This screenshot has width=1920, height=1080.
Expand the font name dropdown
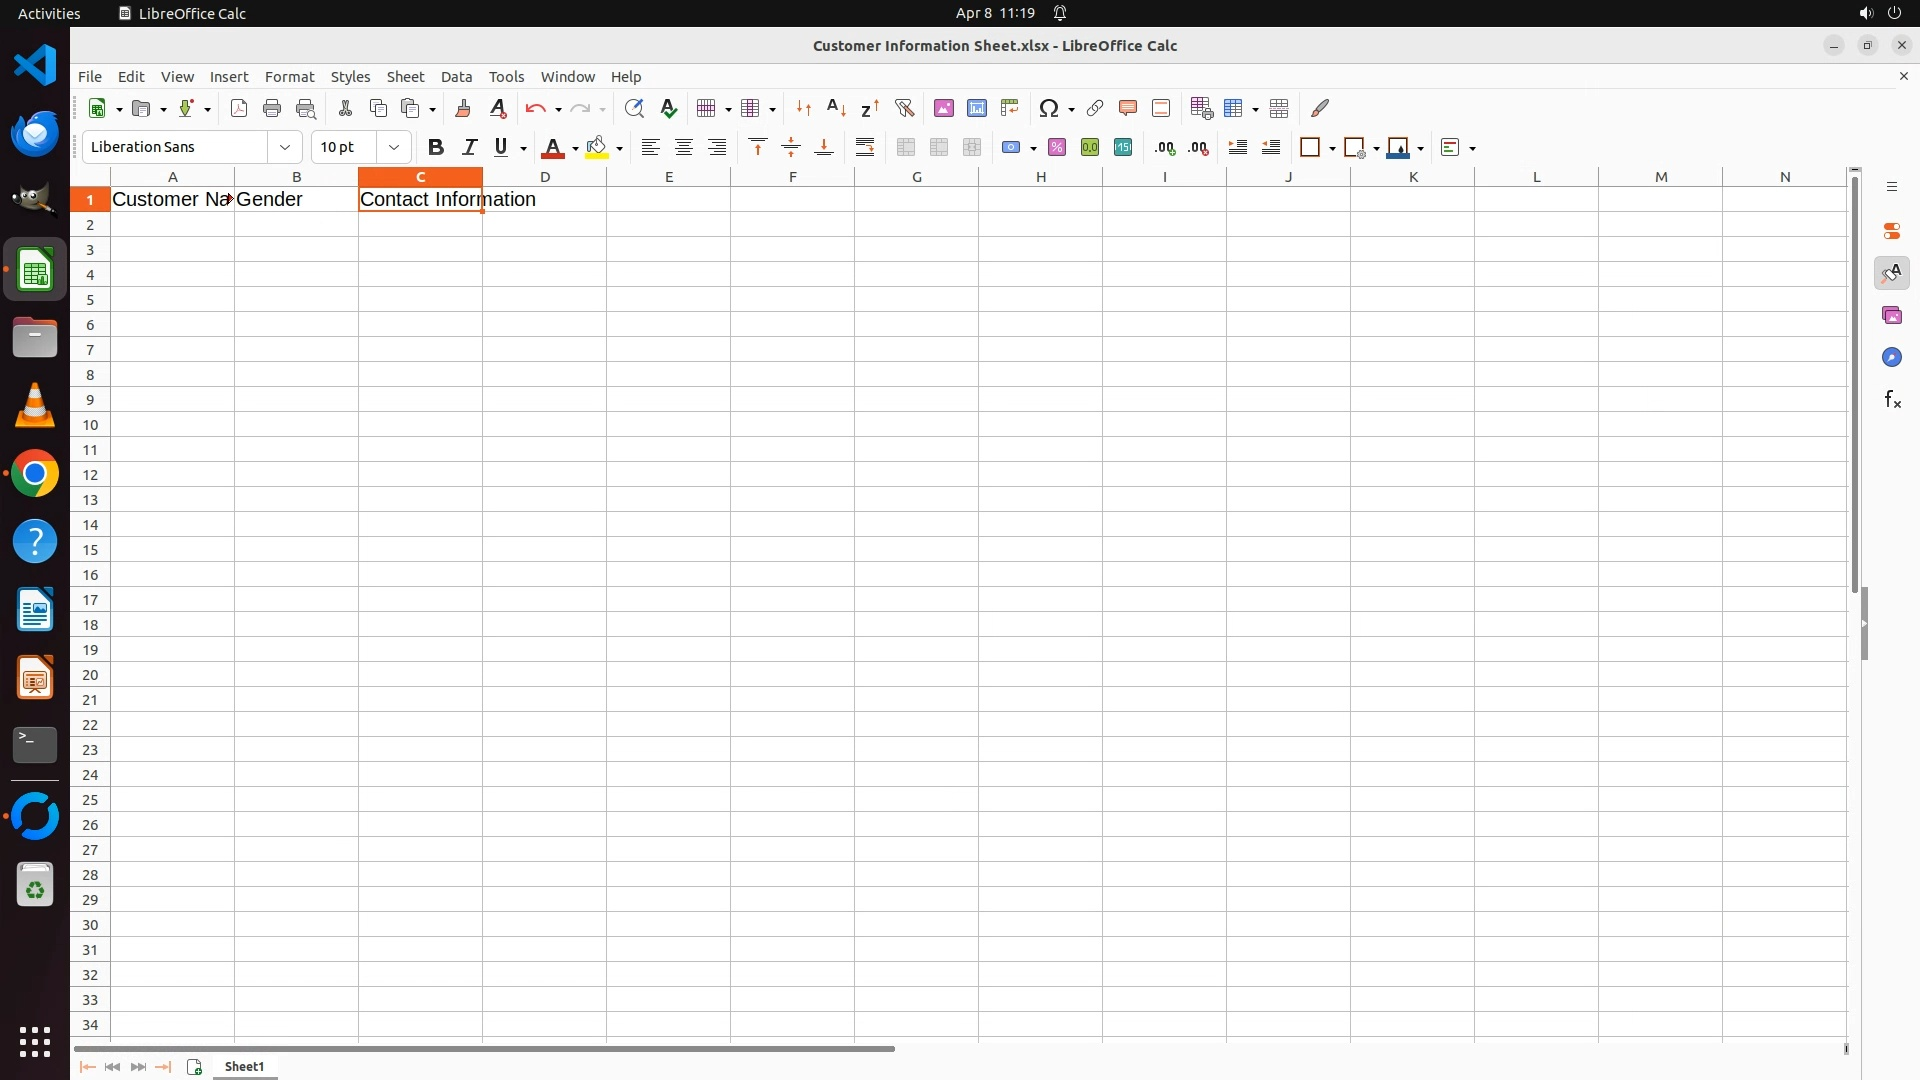point(285,148)
